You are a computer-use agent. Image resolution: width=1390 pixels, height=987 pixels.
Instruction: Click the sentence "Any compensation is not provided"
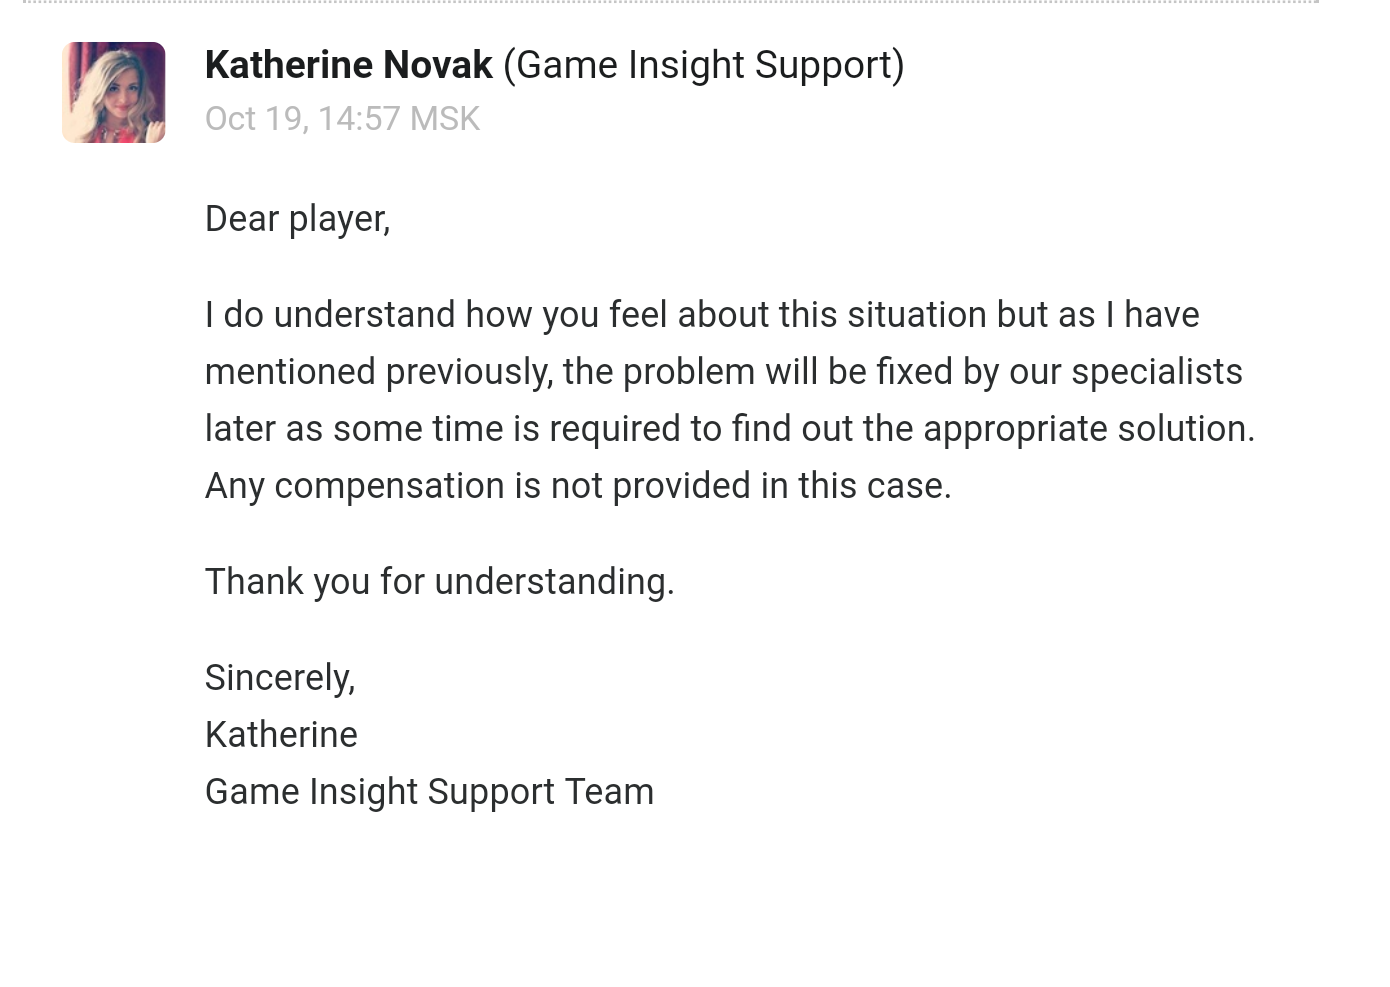tap(578, 486)
